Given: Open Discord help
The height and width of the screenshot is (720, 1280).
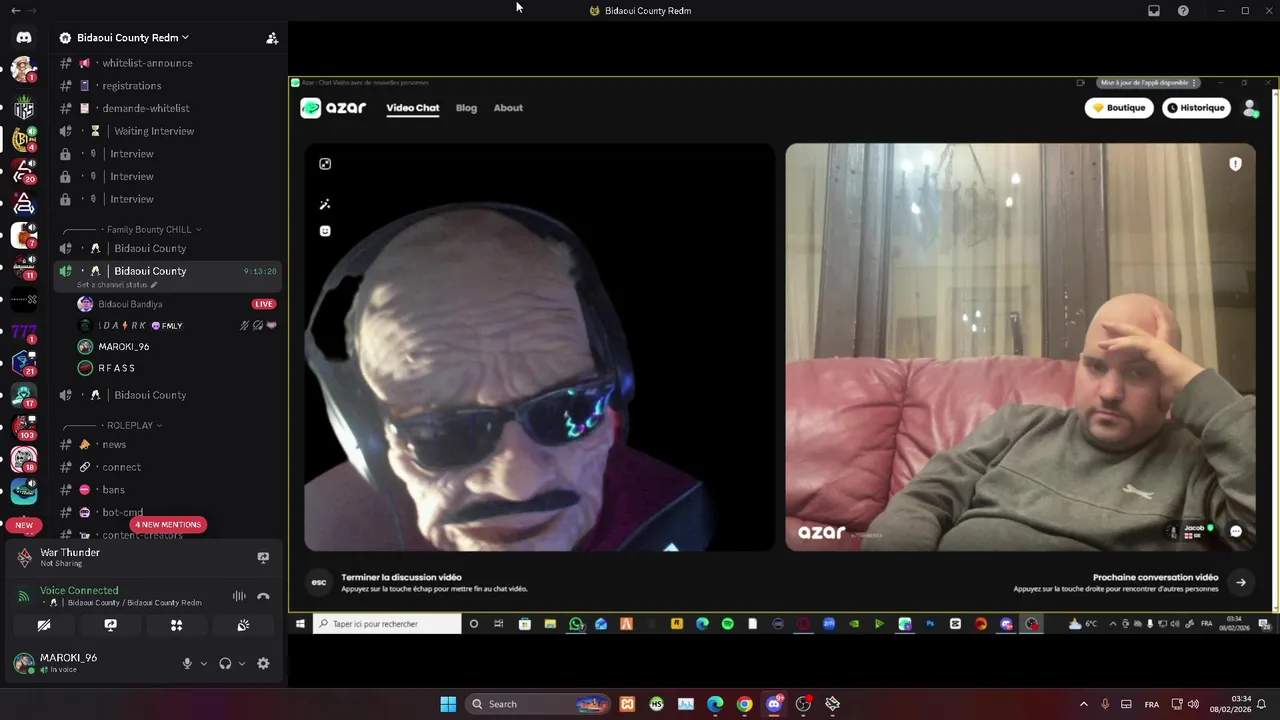Looking at the screenshot, I should point(1183,11).
